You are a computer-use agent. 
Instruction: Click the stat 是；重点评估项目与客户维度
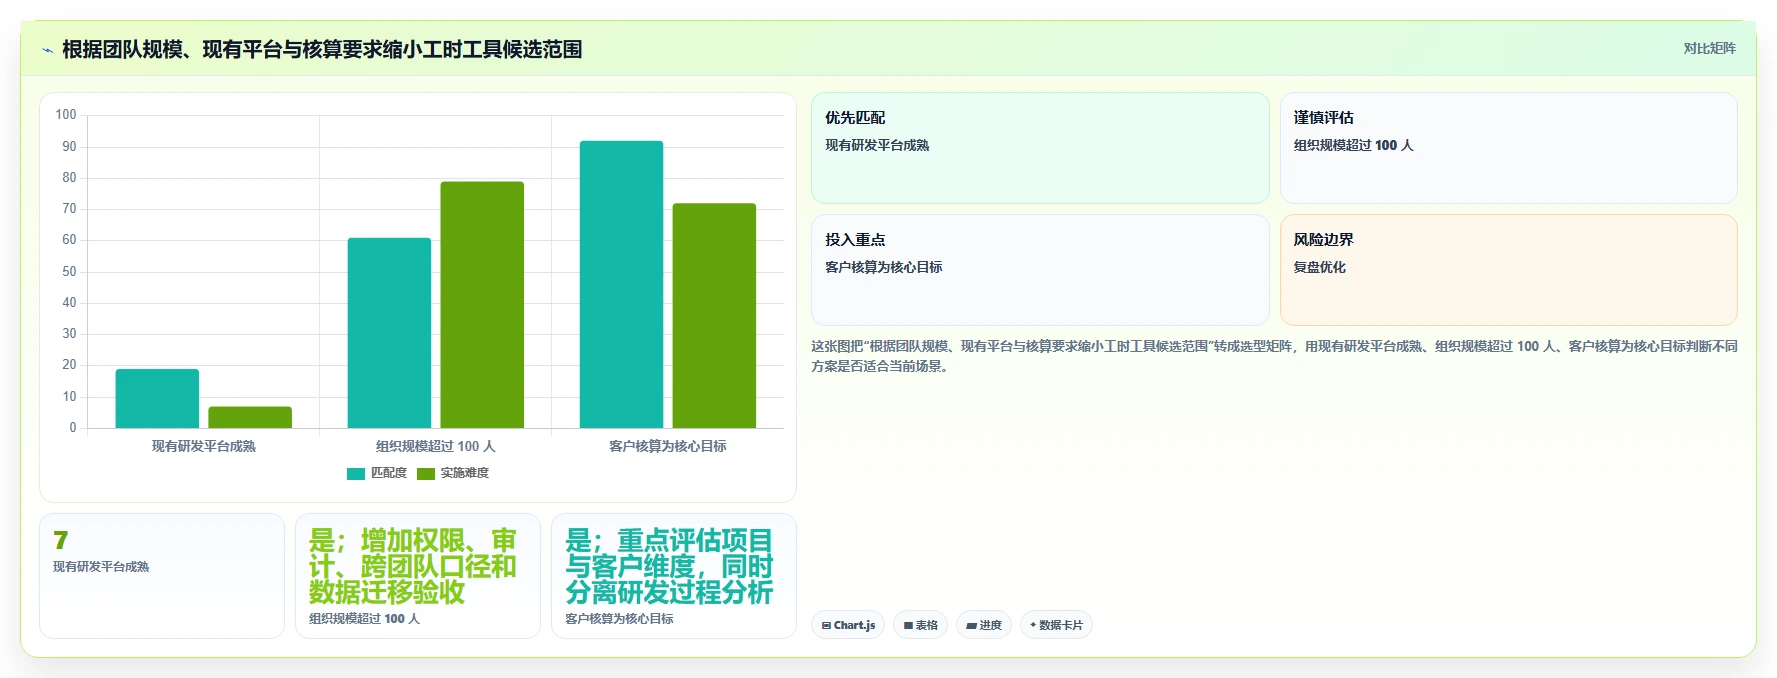pyautogui.click(x=669, y=566)
